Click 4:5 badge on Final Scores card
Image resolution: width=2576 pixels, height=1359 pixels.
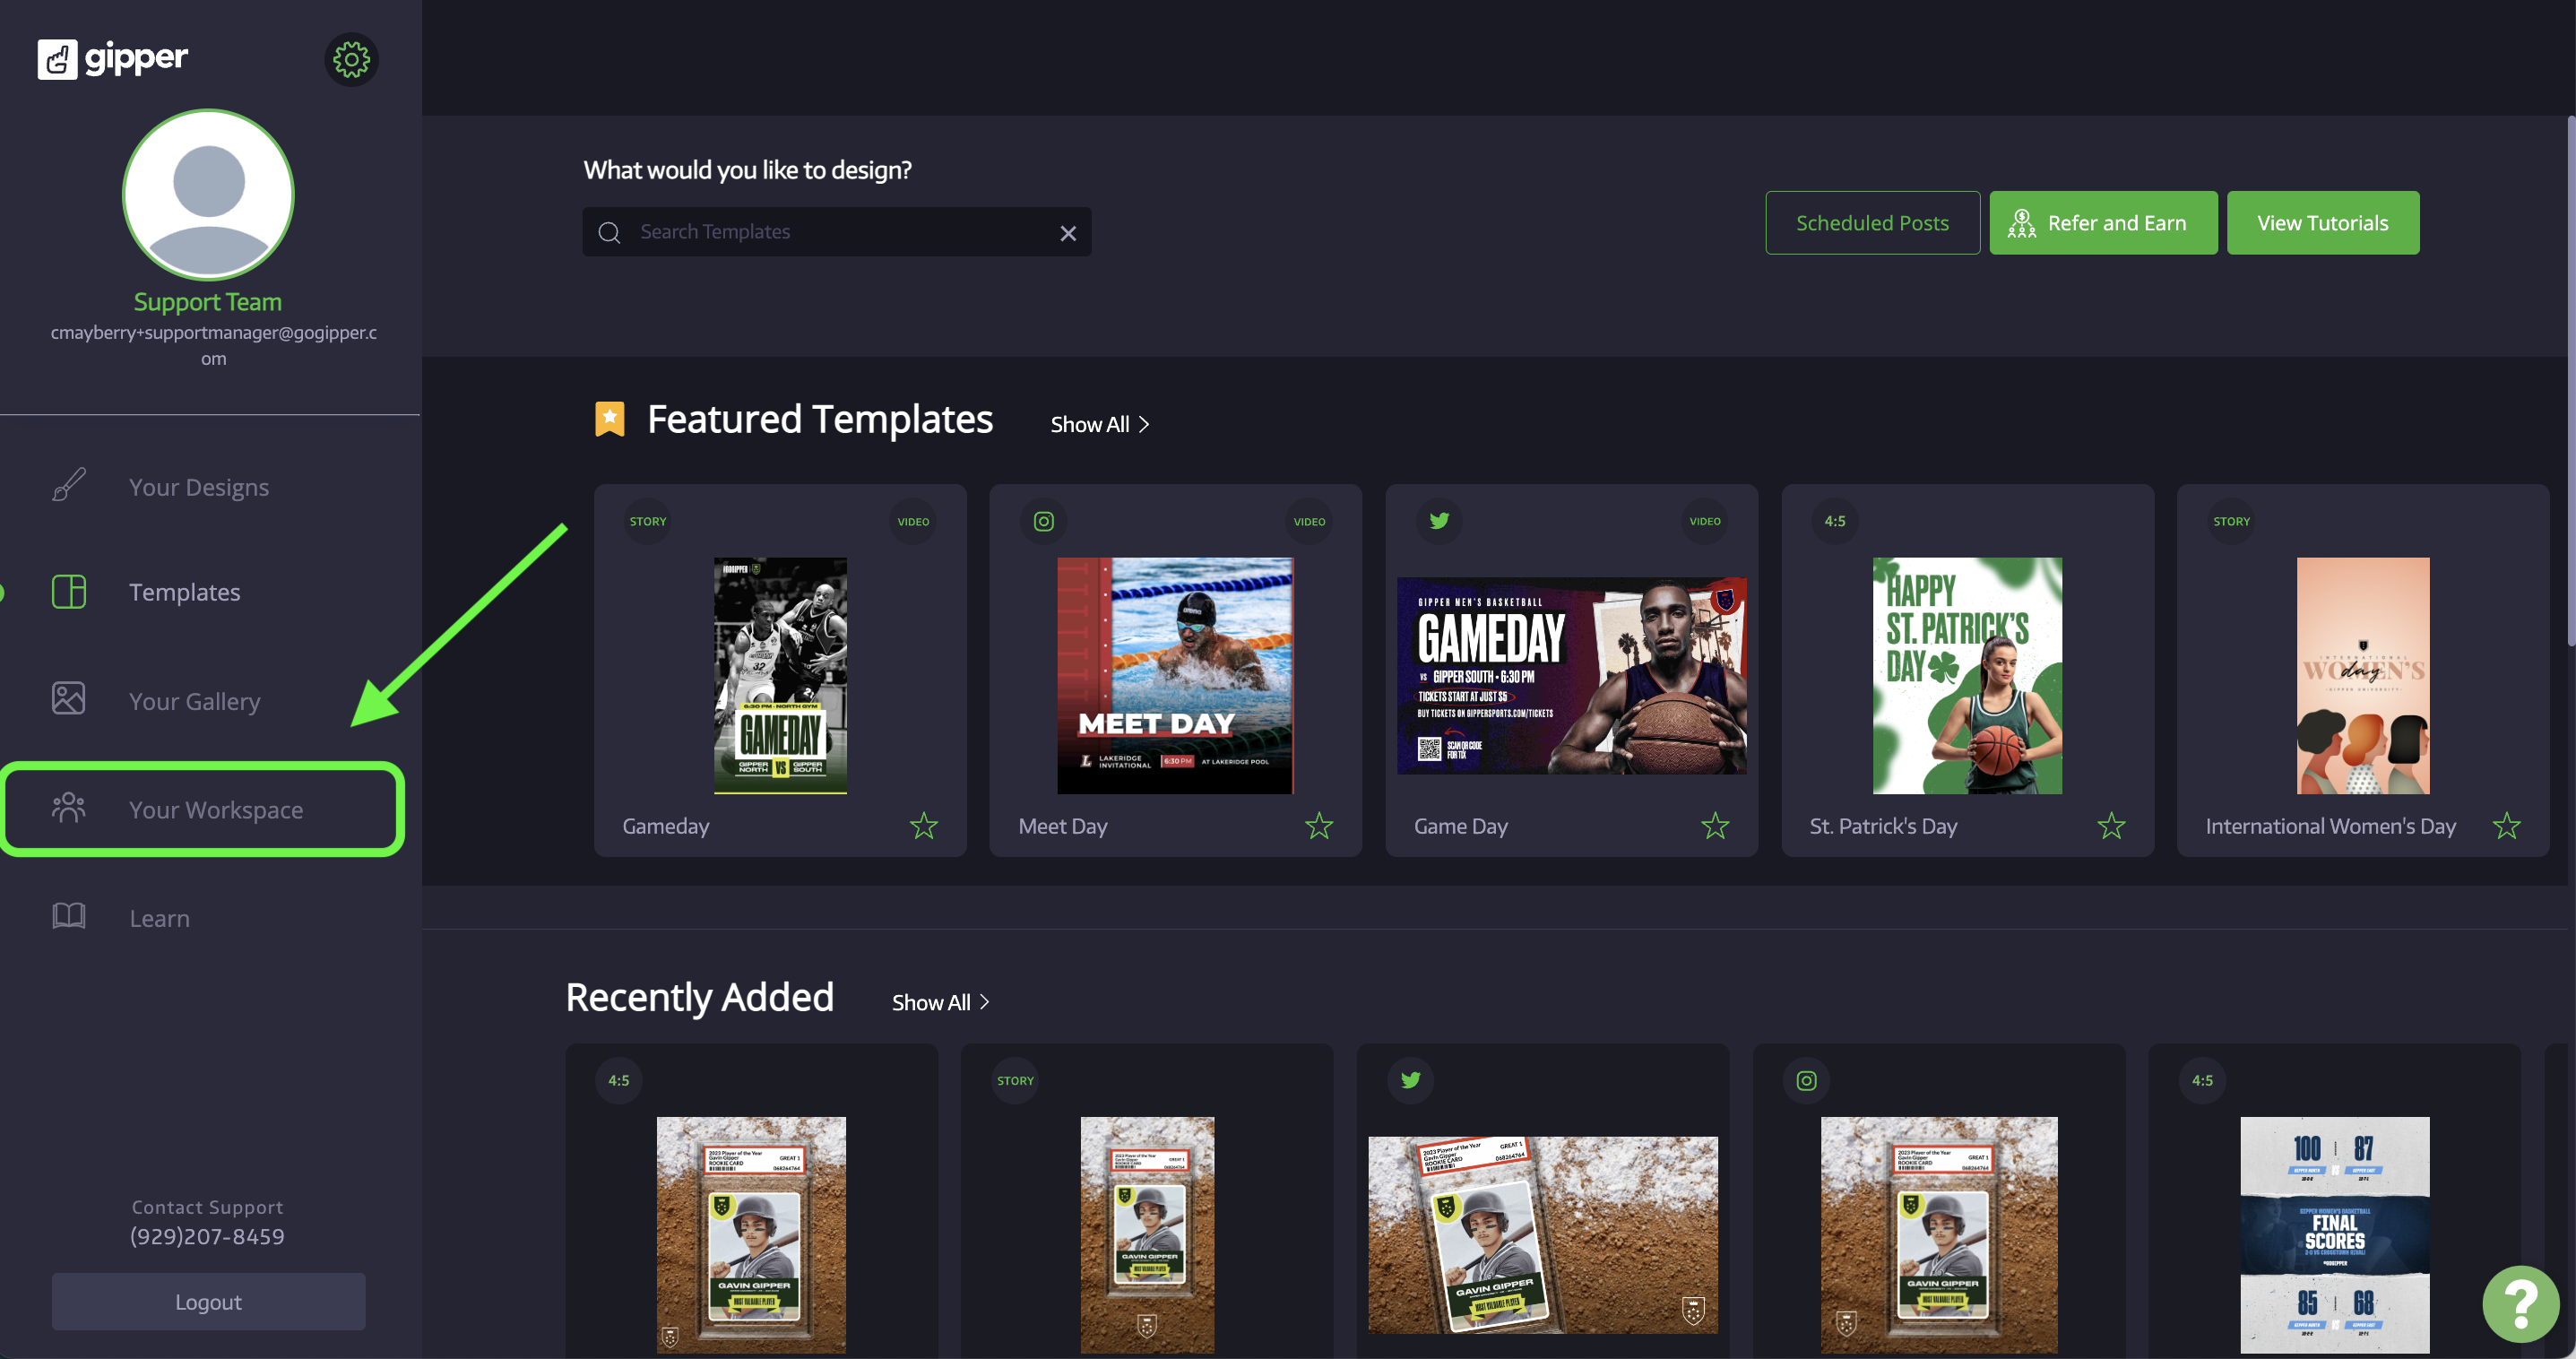2202,1080
